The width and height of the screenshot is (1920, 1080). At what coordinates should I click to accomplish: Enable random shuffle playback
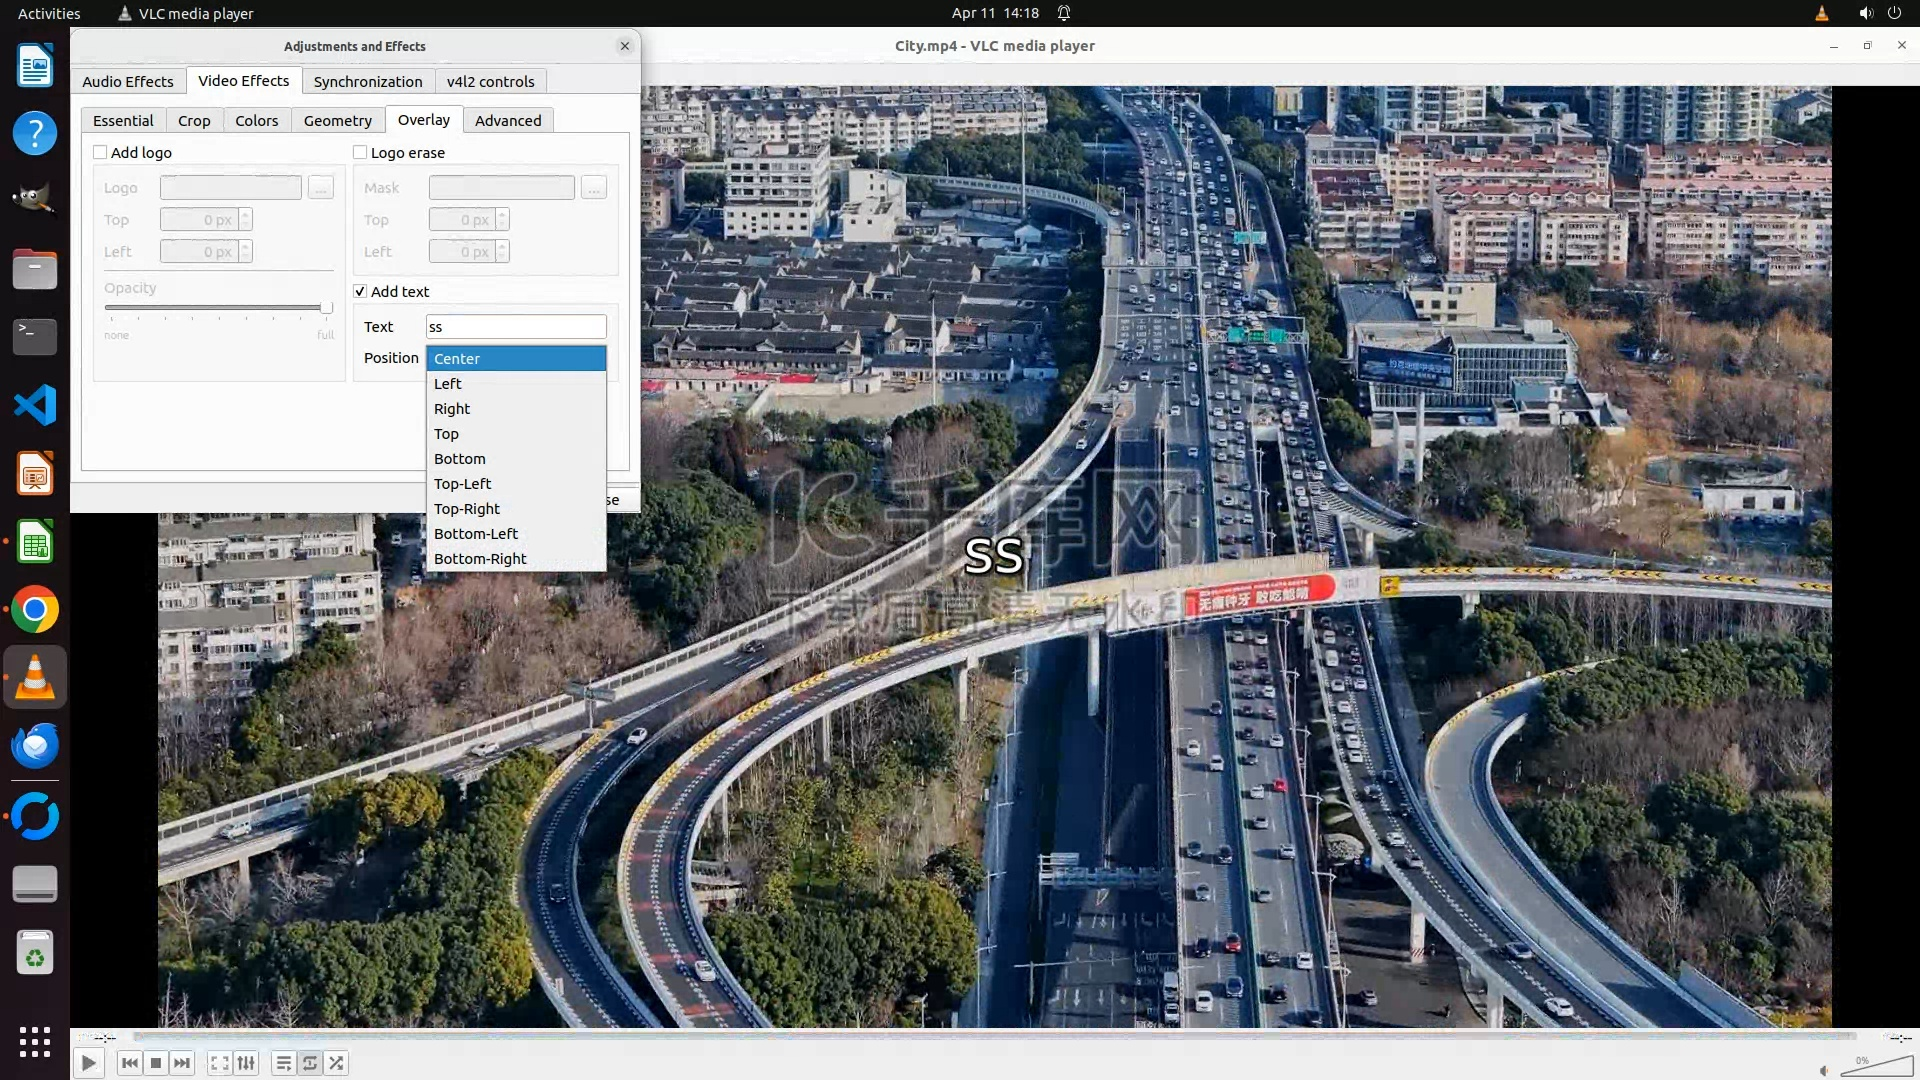[x=337, y=1063]
